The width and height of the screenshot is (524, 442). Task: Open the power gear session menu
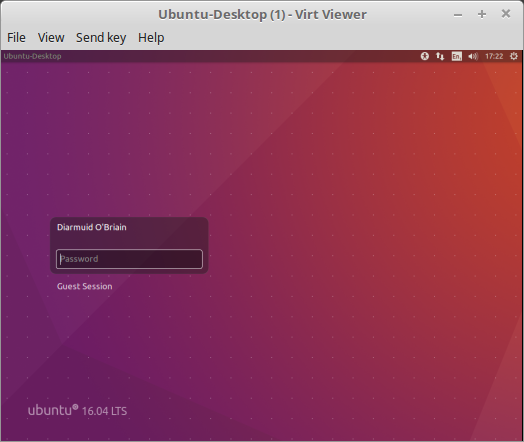[514, 56]
